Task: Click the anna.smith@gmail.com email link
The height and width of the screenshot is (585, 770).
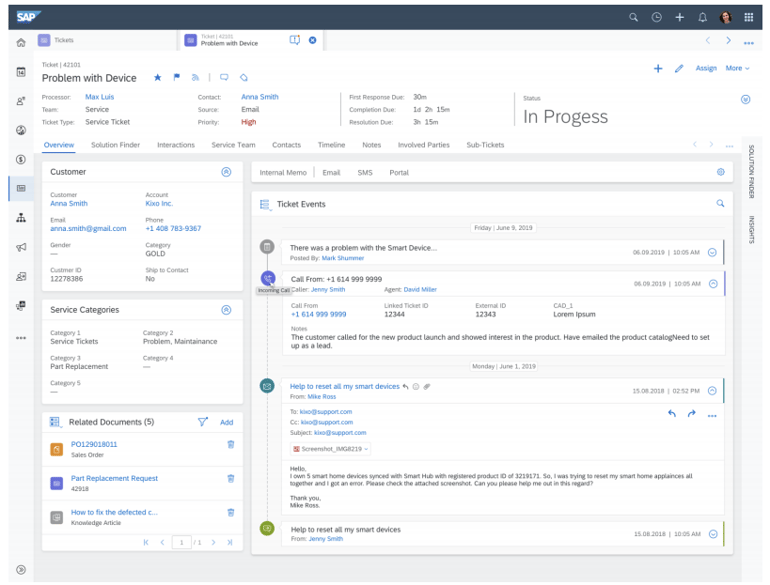Action: point(88,228)
